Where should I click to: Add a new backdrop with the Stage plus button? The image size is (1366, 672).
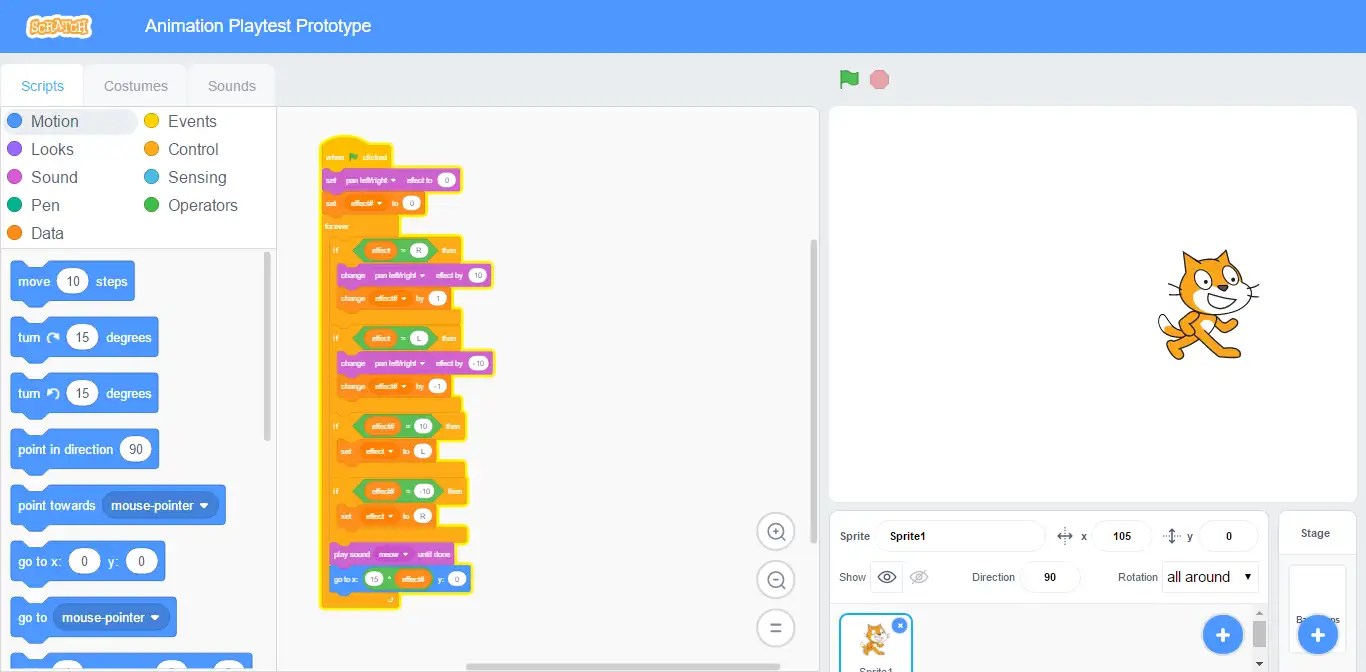coord(1317,634)
